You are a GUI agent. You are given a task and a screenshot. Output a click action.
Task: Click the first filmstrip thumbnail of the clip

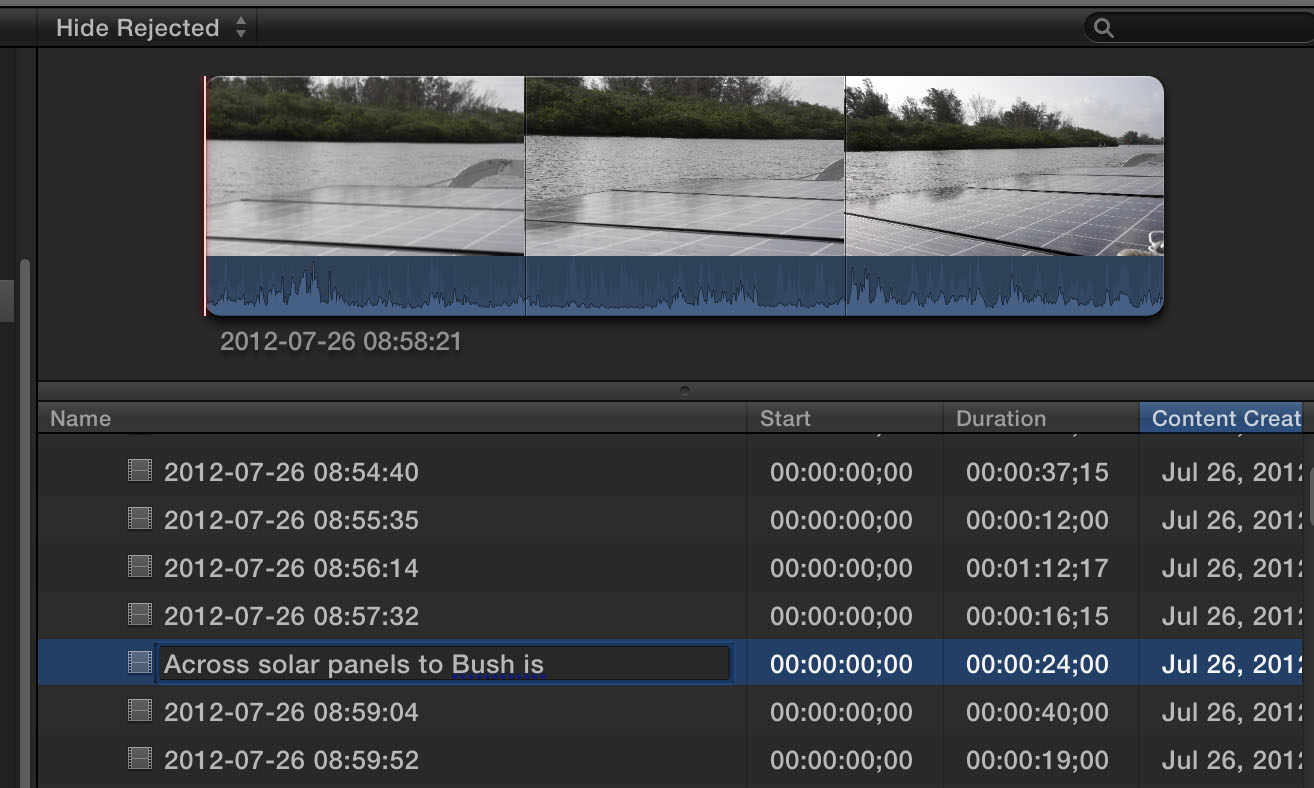[365, 166]
